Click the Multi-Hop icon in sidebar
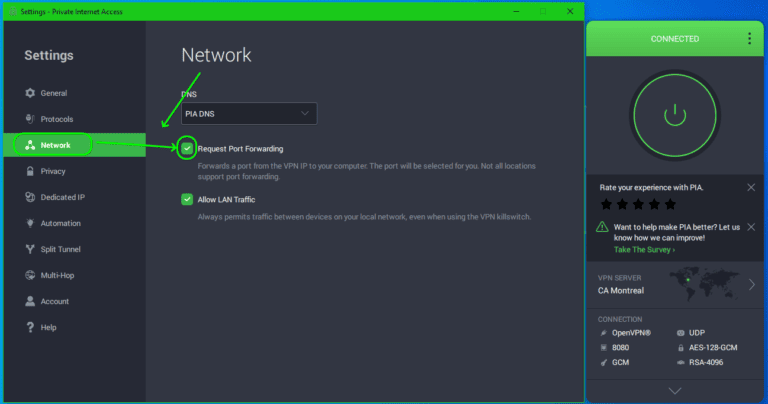Viewport: 768px width, 404px height. pos(31,275)
